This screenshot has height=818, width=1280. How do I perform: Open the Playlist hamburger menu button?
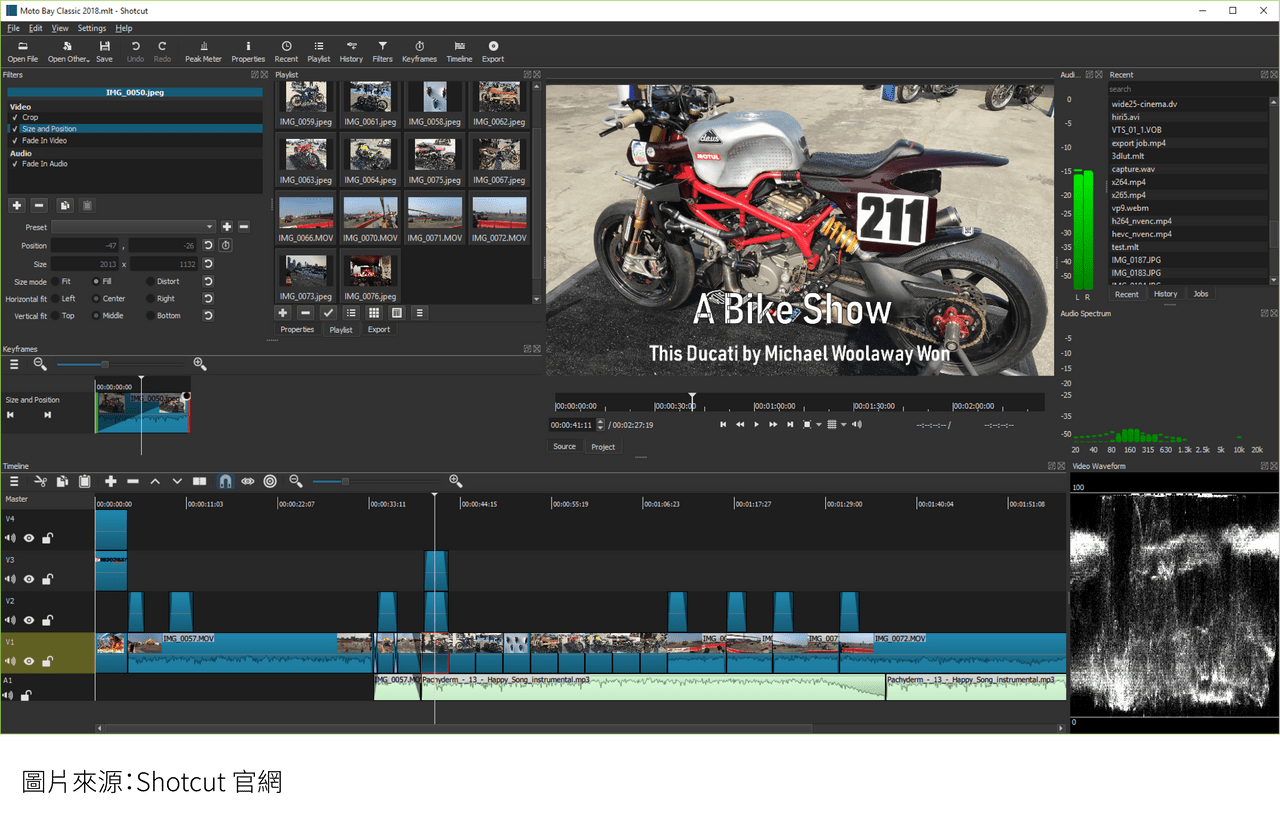click(x=419, y=313)
